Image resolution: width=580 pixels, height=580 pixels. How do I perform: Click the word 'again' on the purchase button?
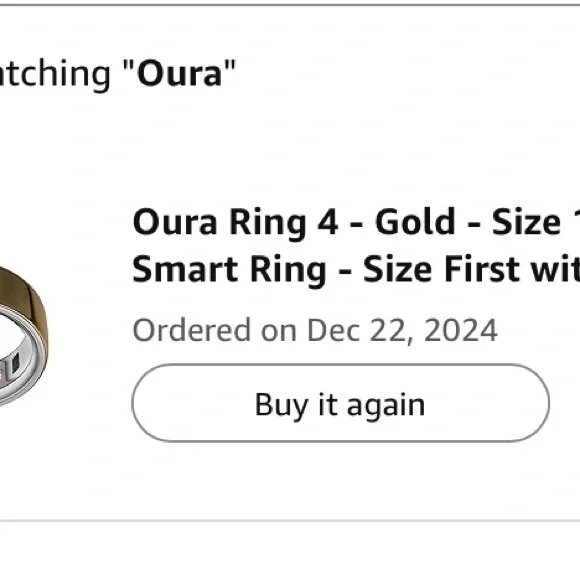pyautogui.click(x=386, y=406)
